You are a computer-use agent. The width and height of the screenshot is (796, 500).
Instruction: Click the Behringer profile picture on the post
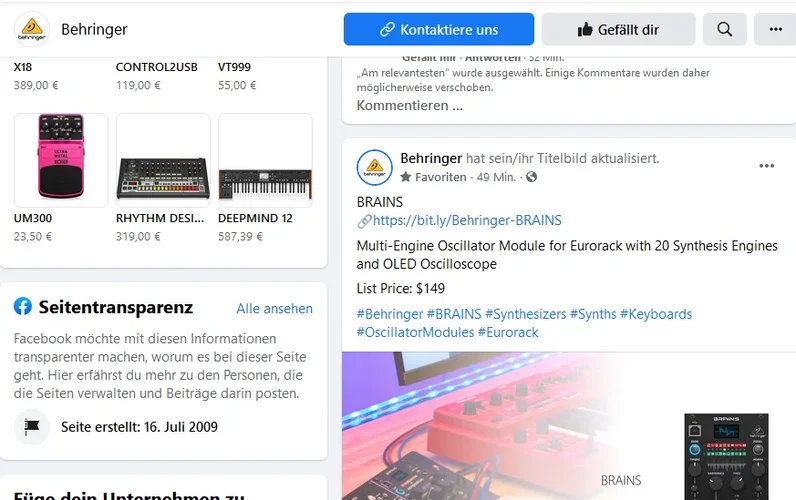pos(375,167)
